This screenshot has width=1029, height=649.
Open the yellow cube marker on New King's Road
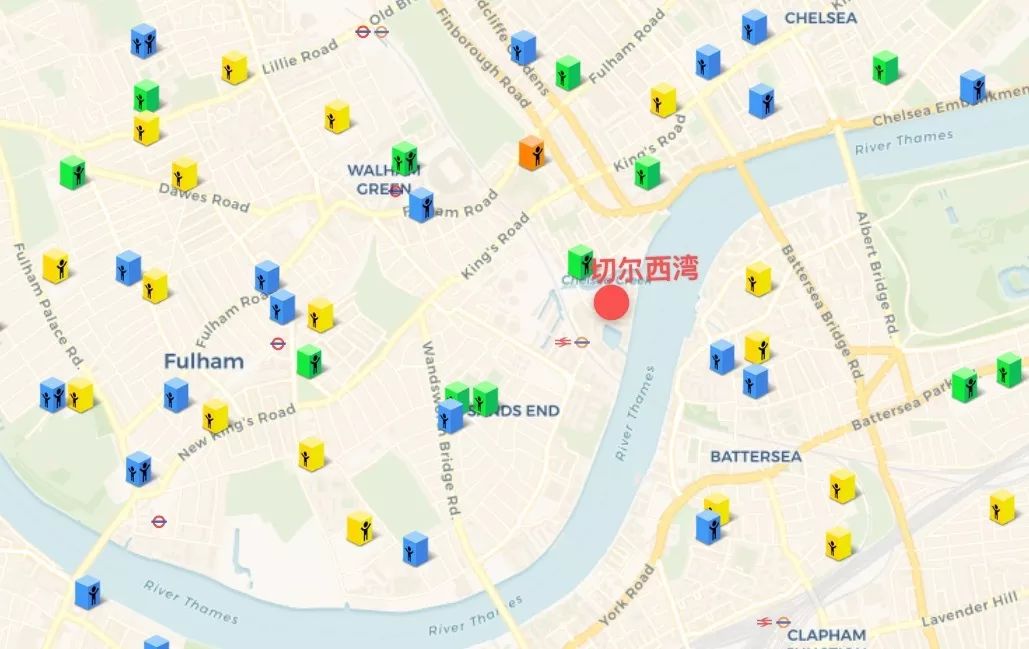point(215,416)
